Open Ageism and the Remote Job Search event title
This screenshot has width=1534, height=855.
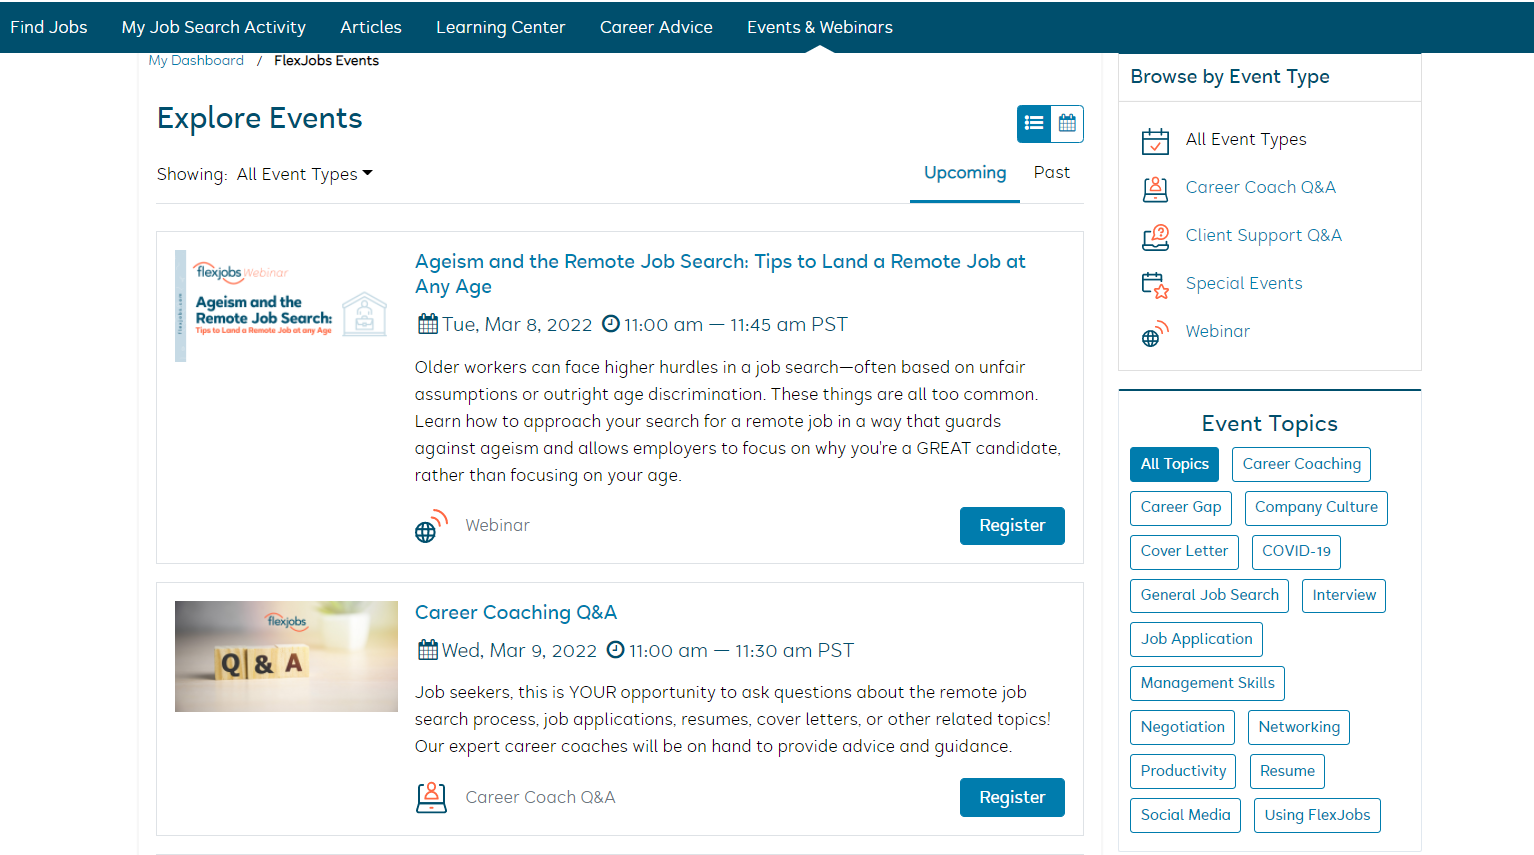tap(720, 274)
